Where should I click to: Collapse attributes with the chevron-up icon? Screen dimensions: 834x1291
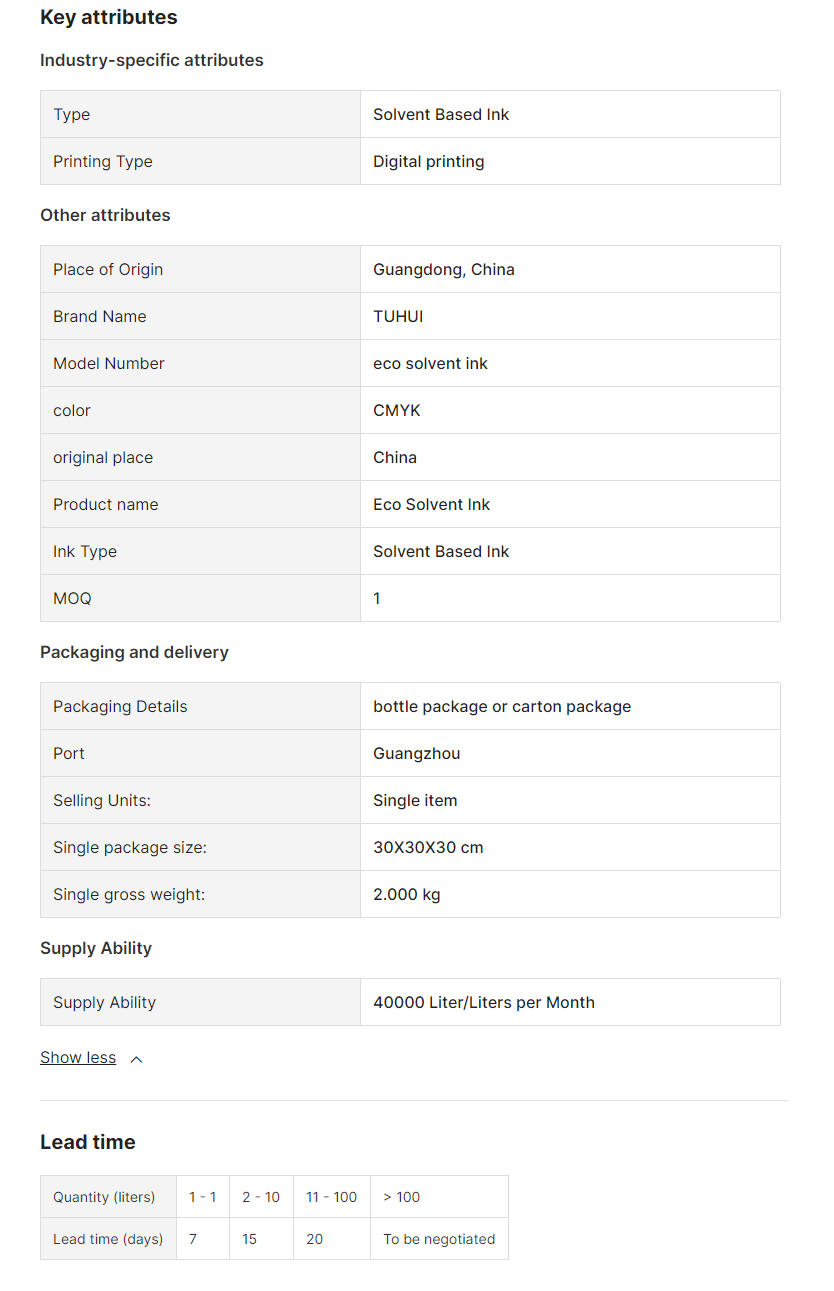pyautogui.click(x=136, y=1059)
